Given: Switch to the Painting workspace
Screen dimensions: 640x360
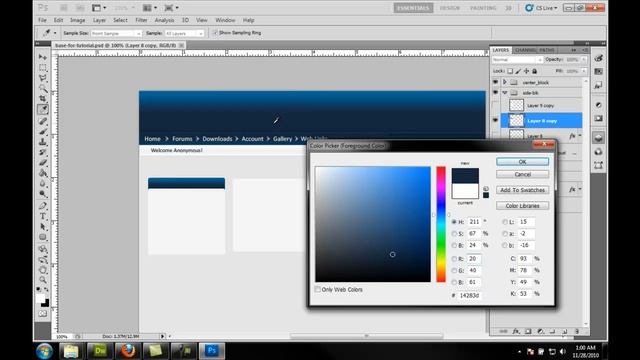Looking at the screenshot, I should pyautogui.click(x=483, y=8).
